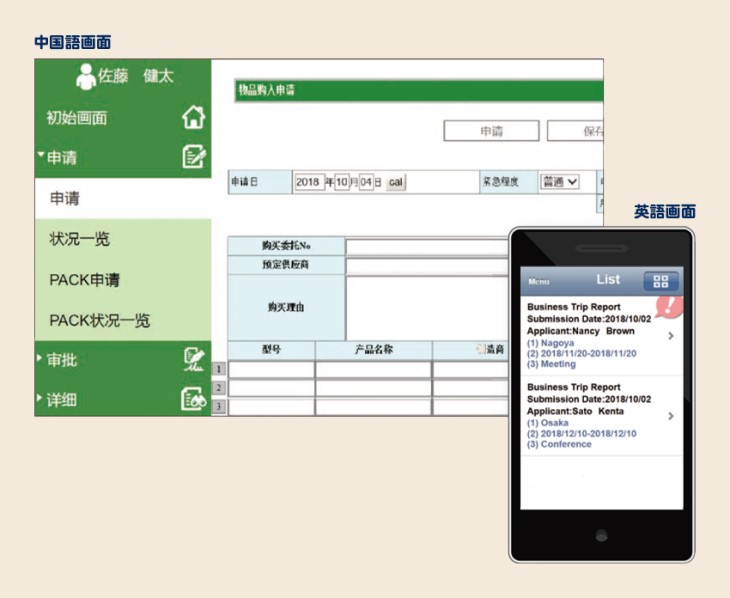Select PACK申请 in the sidebar menu
730x598 pixels.
pos(85,280)
